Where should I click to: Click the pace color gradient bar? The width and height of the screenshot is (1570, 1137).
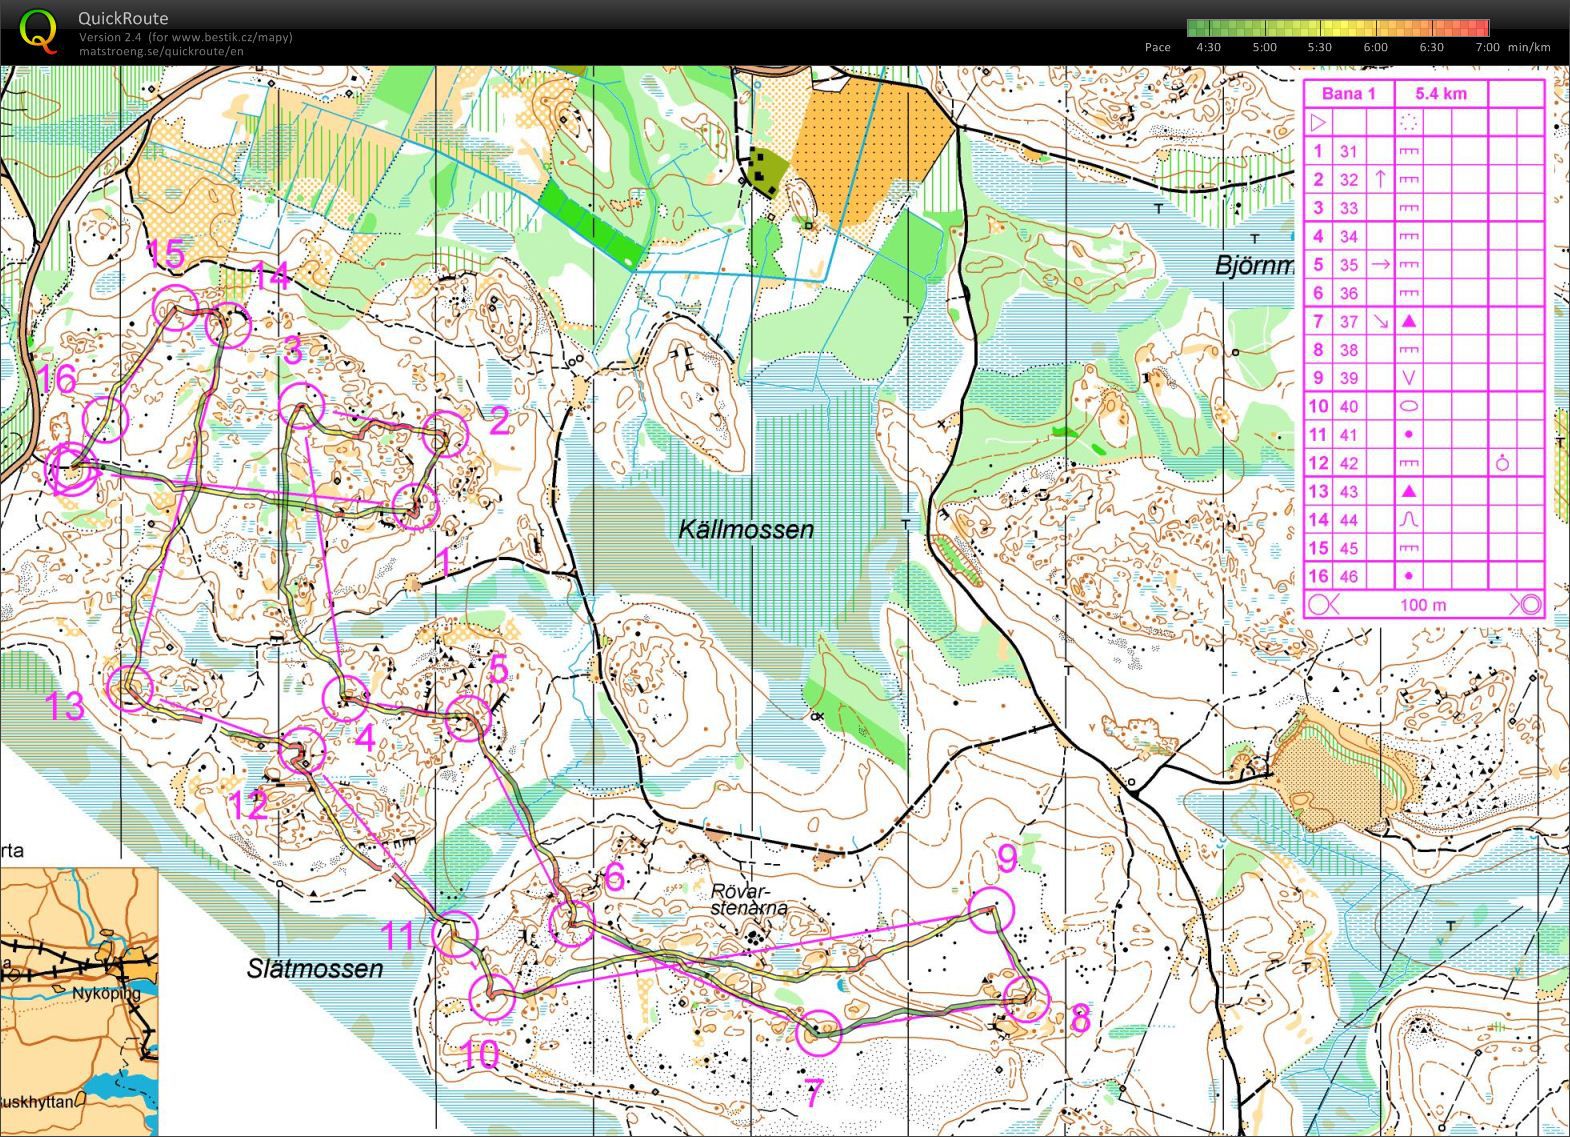click(x=1338, y=28)
